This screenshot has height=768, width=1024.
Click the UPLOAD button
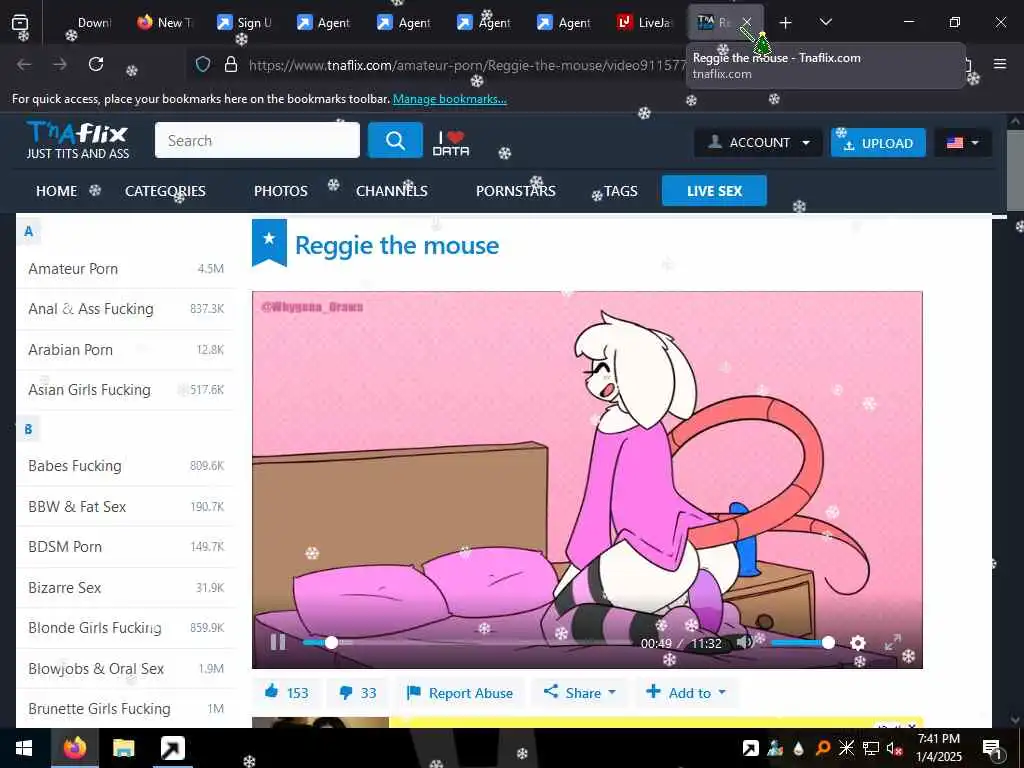[878, 142]
